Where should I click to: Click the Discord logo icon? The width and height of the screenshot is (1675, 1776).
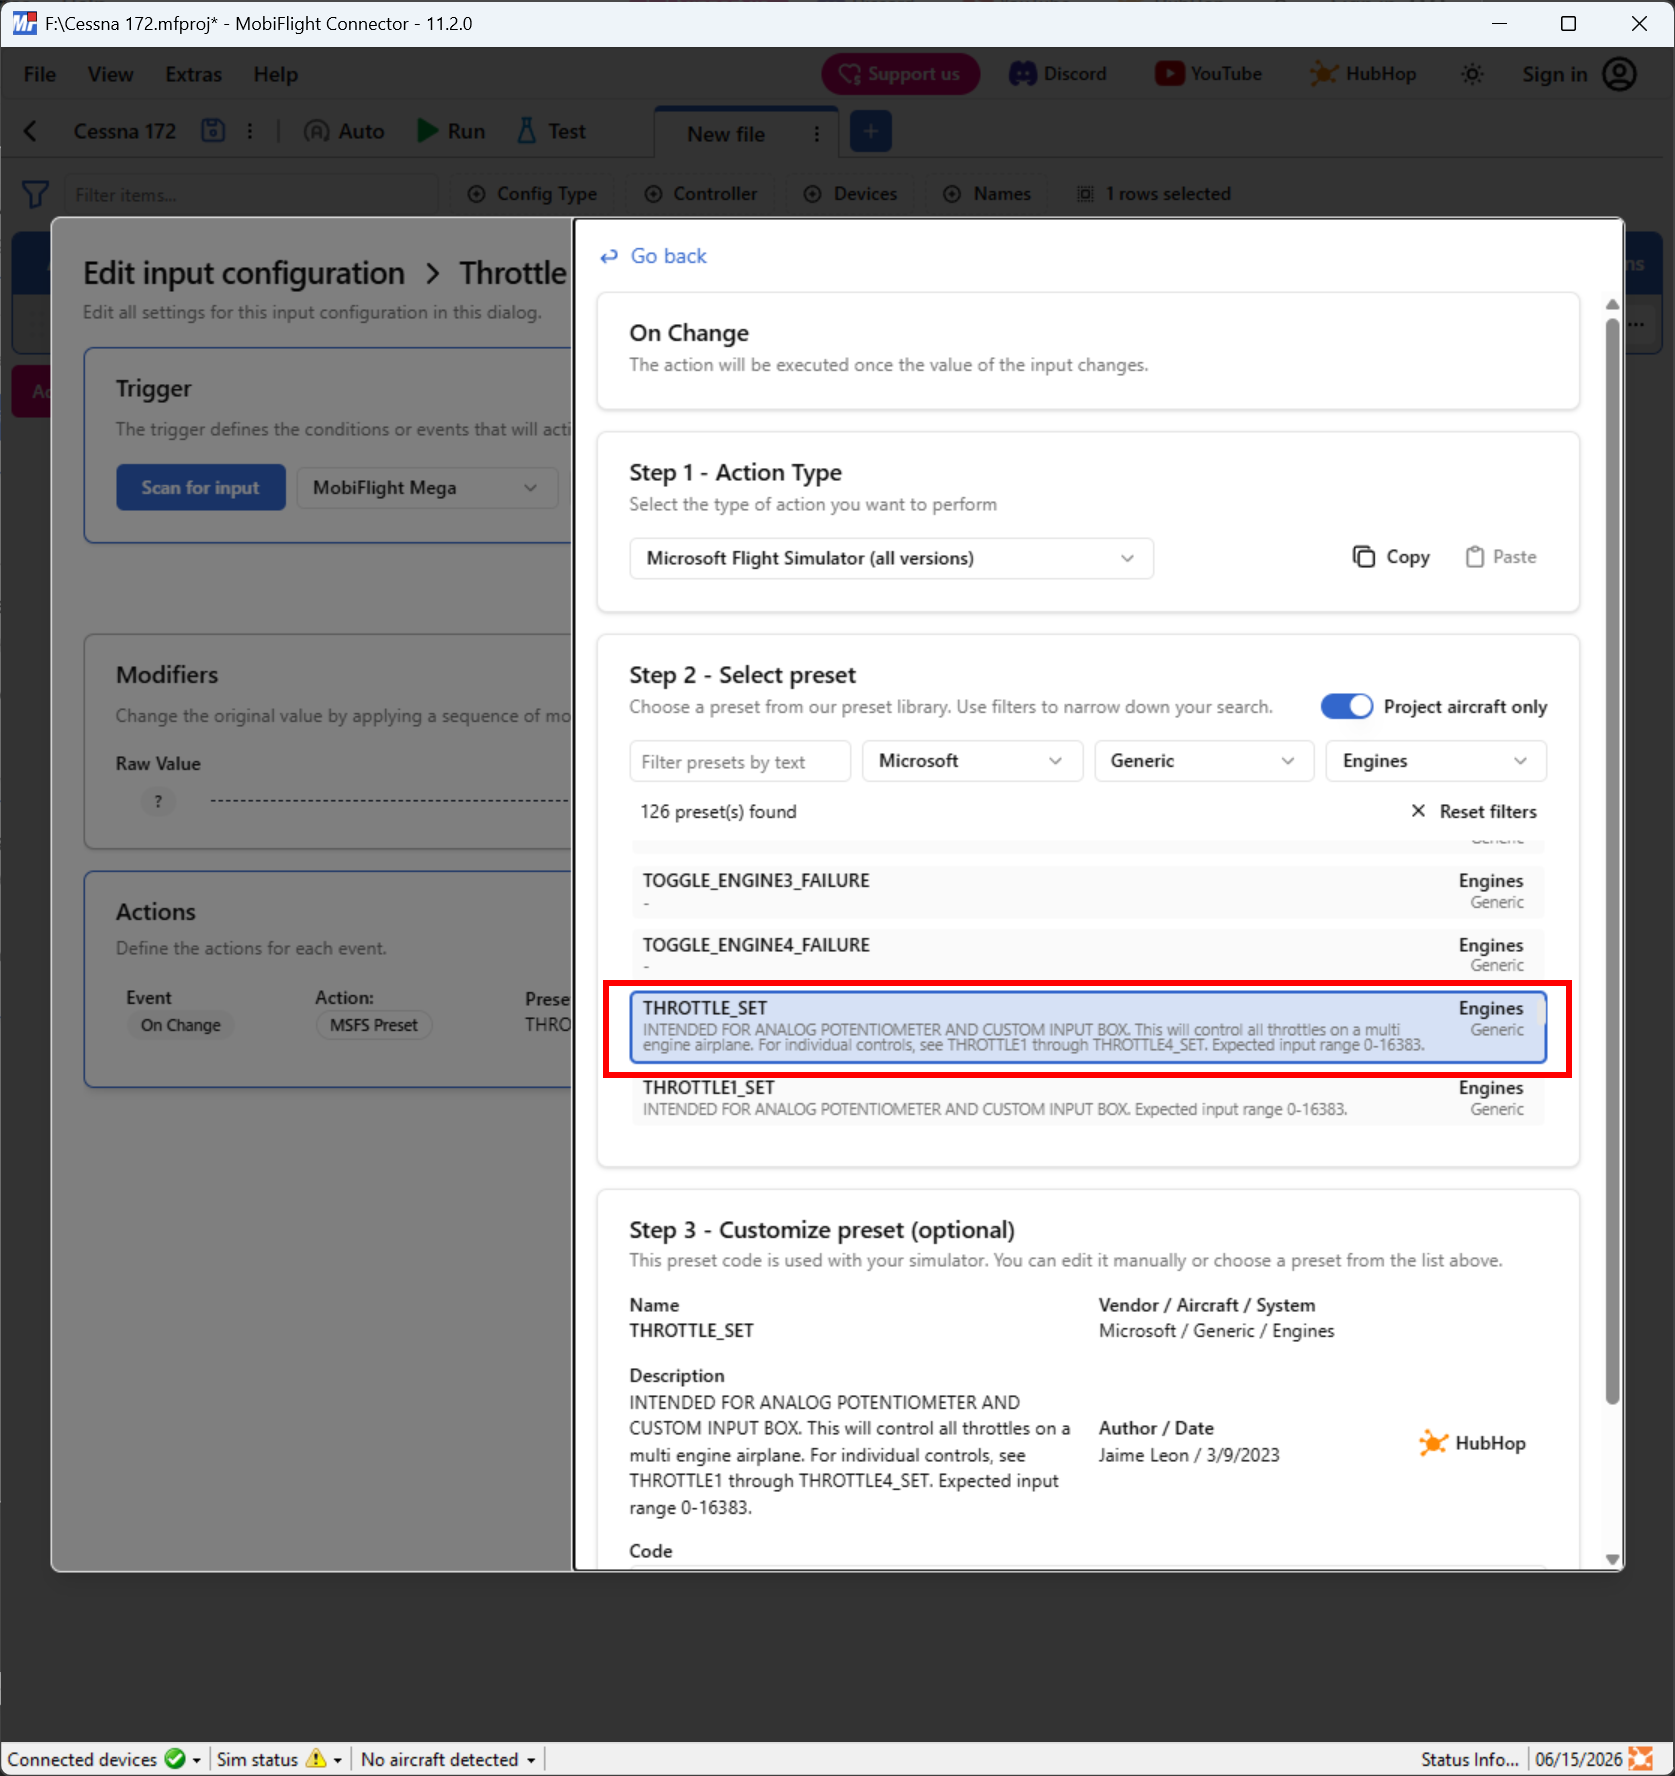tap(1022, 74)
